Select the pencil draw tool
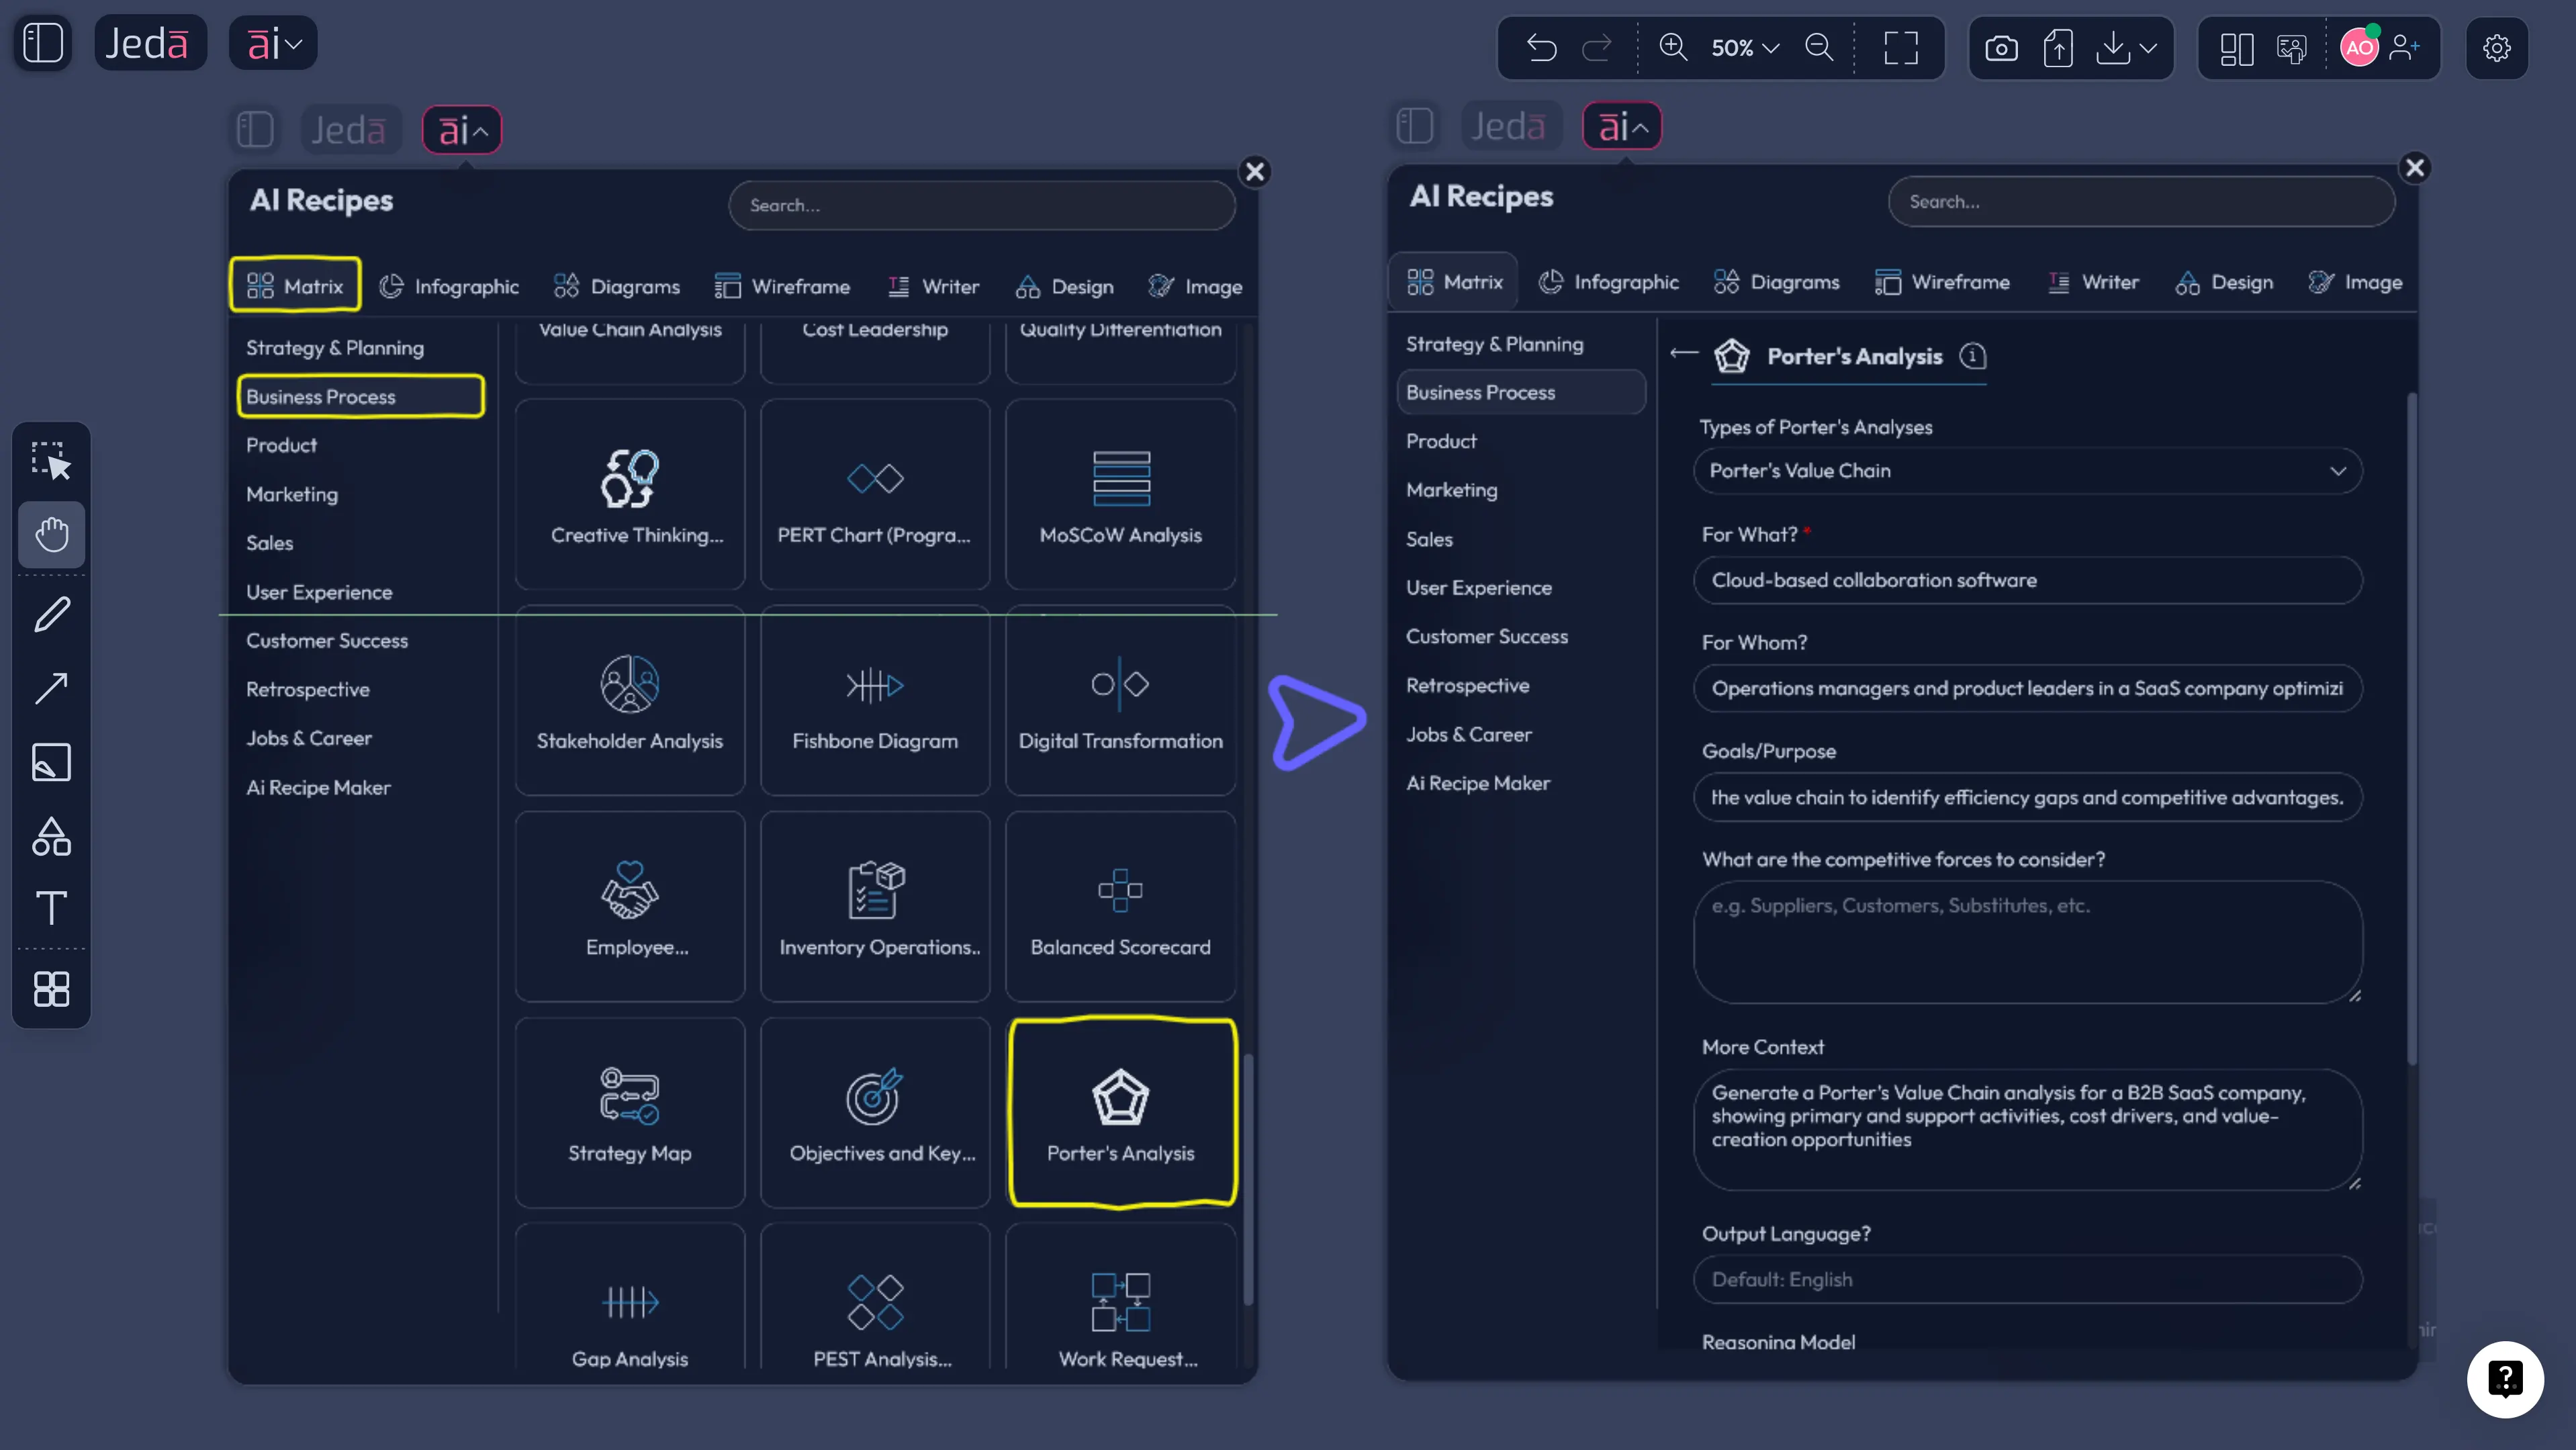Image resolution: width=2576 pixels, height=1450 pixels. (52, 614)
